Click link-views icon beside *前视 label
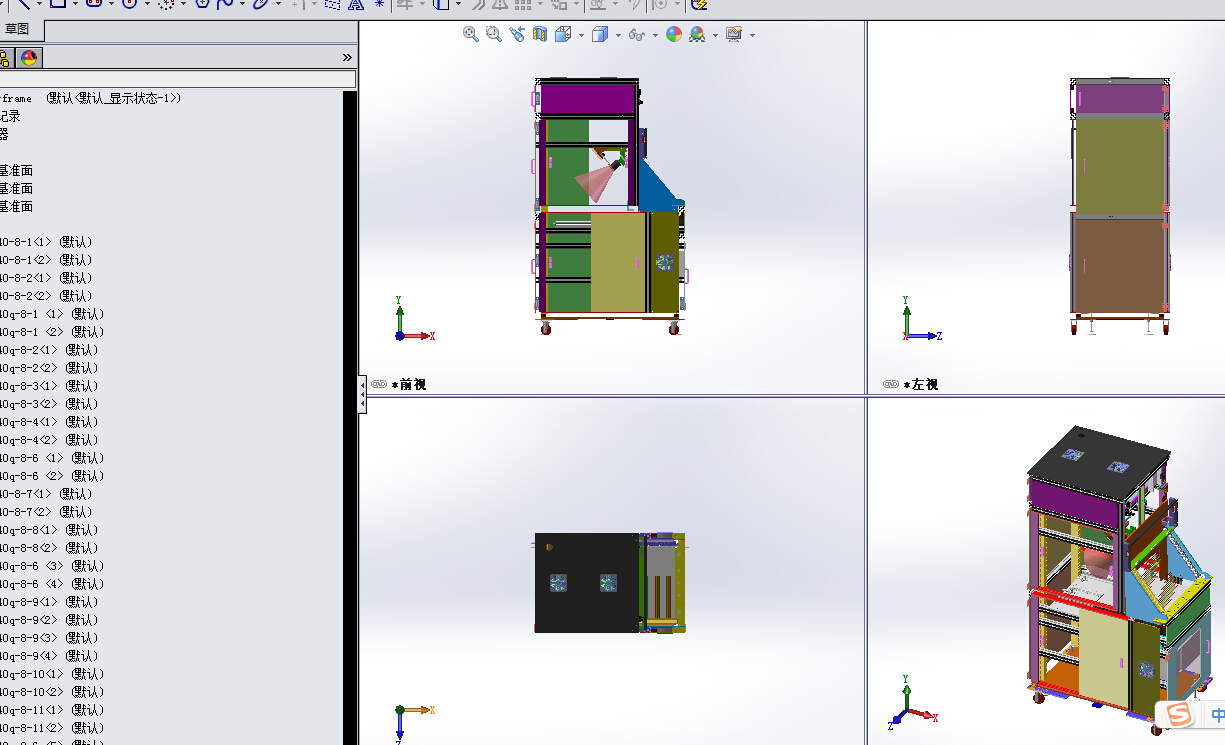The height and width of the screenshot is (745, 1225). pyautogui.click(x=378, y=384)
